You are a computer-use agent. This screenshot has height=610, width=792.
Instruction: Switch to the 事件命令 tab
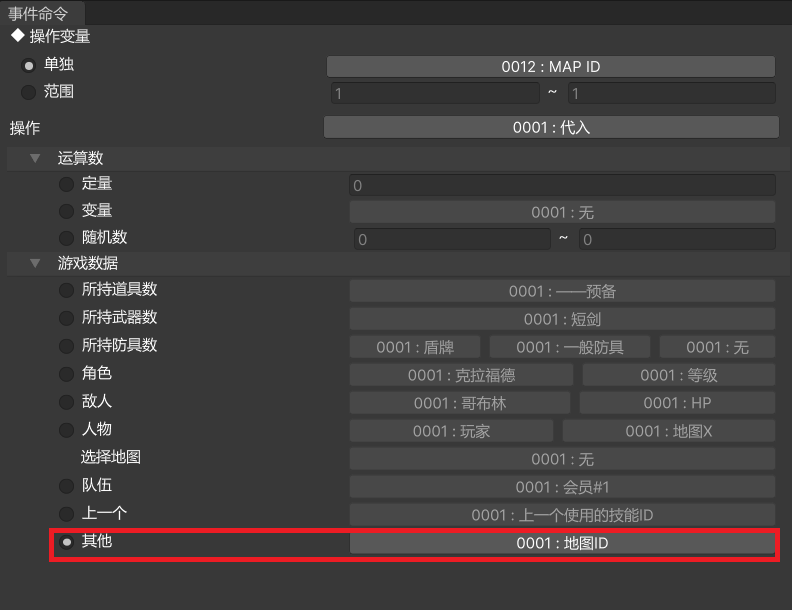click(x=42, y=13)
